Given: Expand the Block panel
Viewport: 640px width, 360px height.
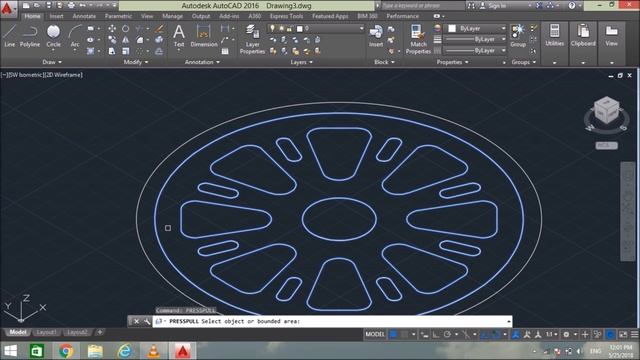Looking at the screenshot, I should pos(384,62).
